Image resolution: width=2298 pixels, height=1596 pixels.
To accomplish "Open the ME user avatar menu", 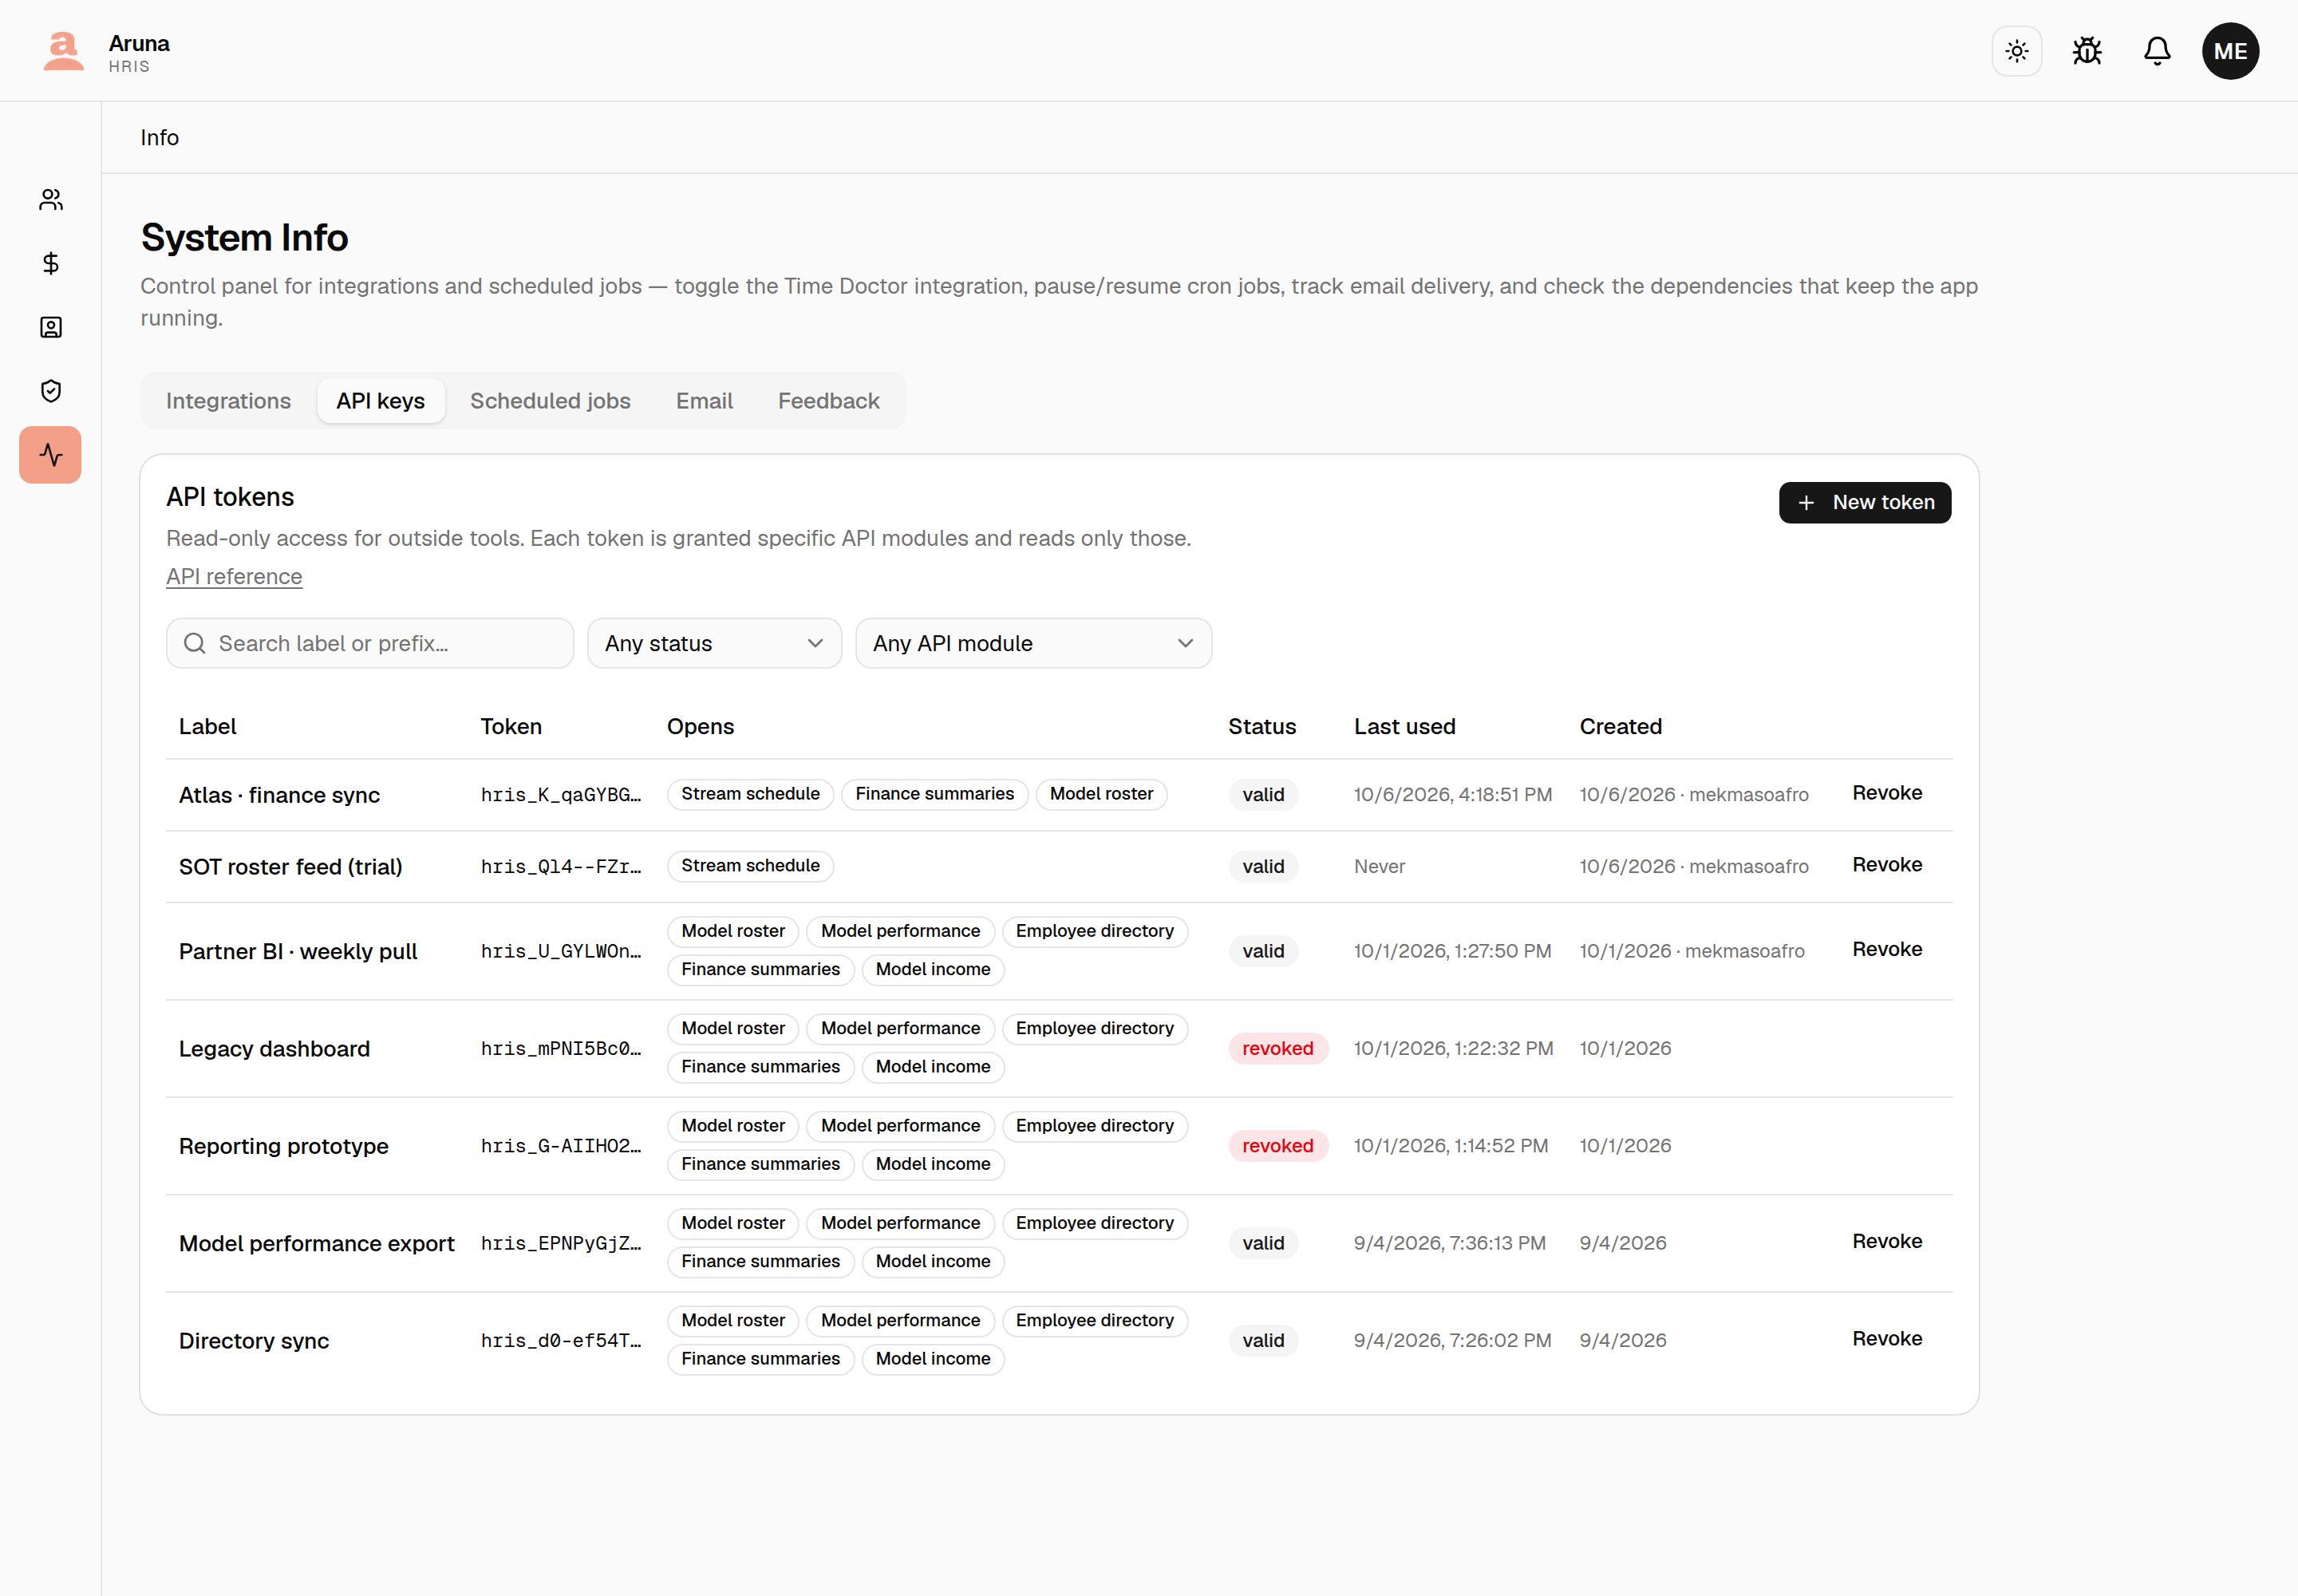I will click(2229, 51).
